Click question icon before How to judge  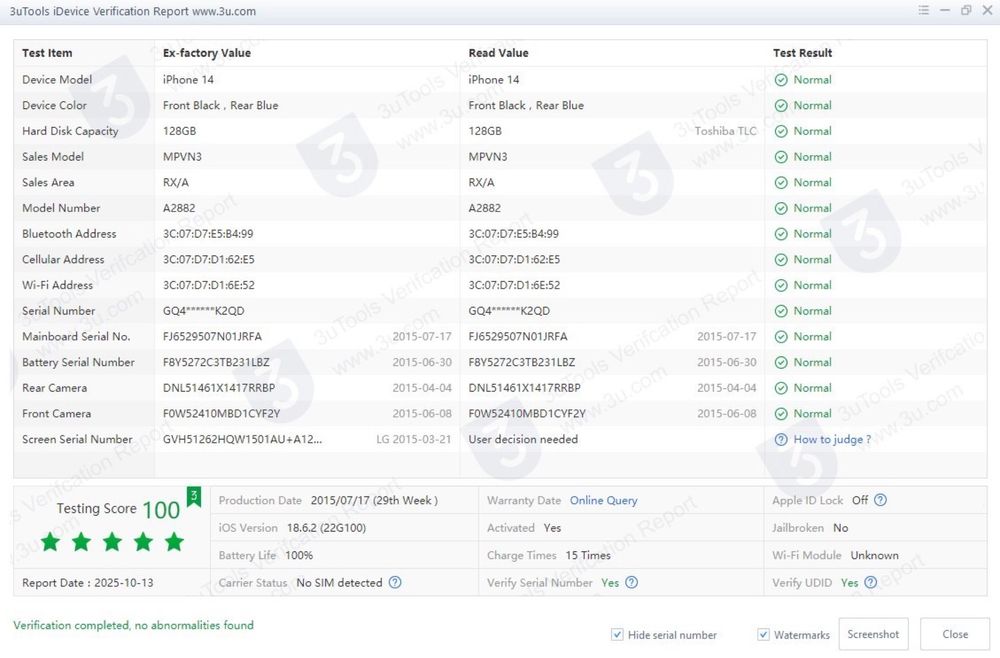tap(781, 439)
